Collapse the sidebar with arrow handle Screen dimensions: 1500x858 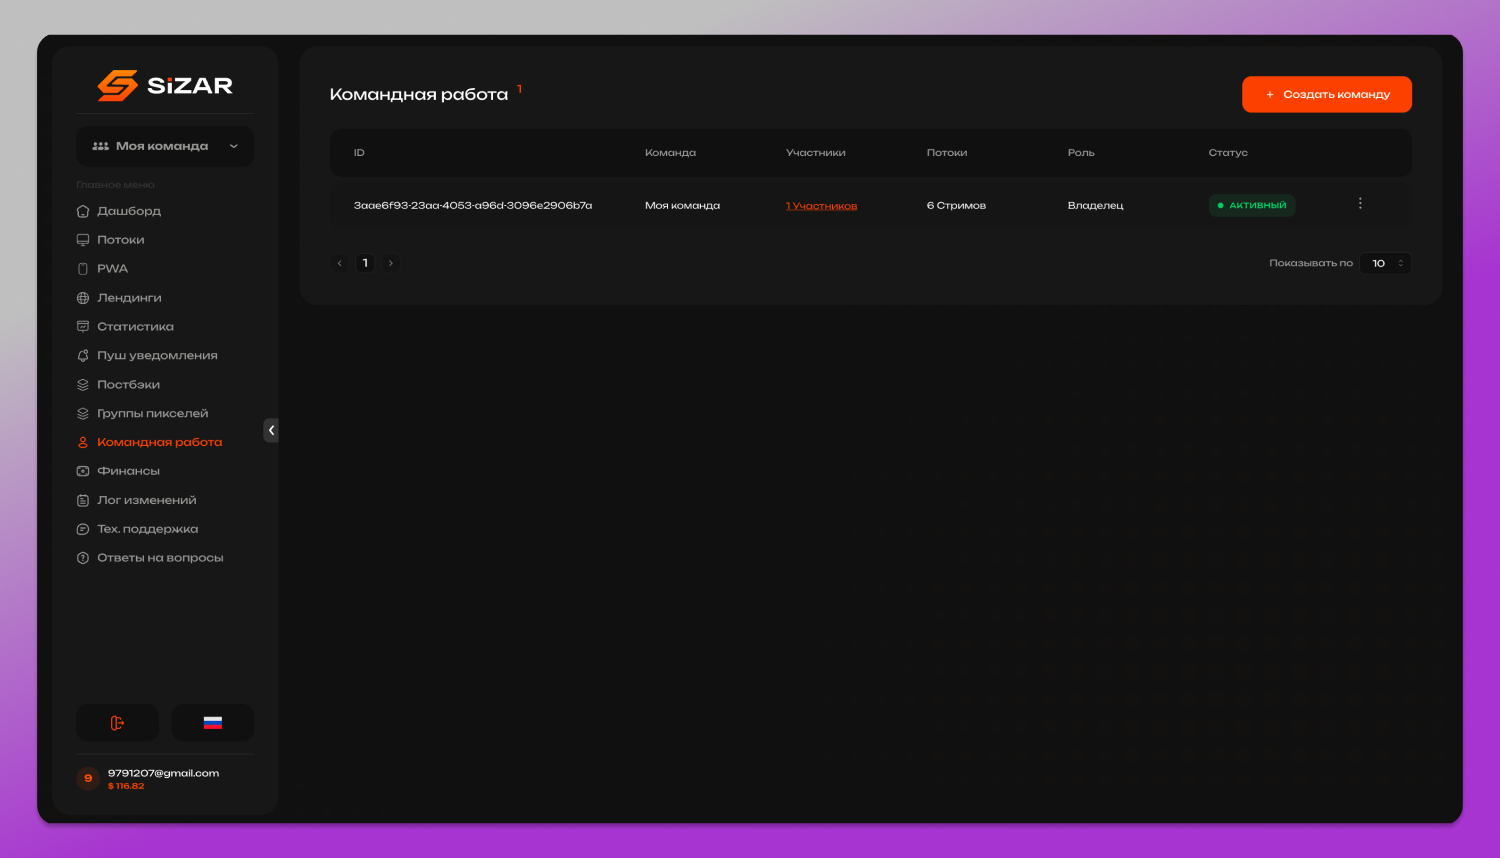coord(271,430)
